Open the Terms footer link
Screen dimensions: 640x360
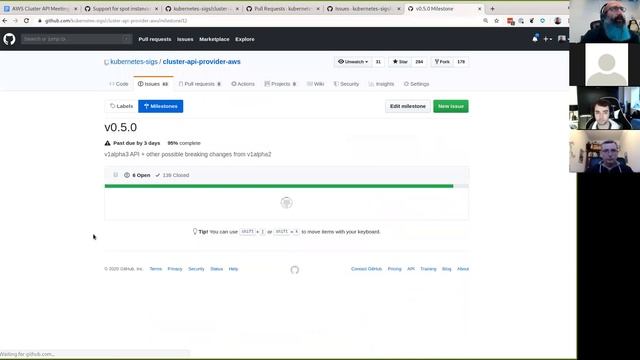click(x=156, y=269)
